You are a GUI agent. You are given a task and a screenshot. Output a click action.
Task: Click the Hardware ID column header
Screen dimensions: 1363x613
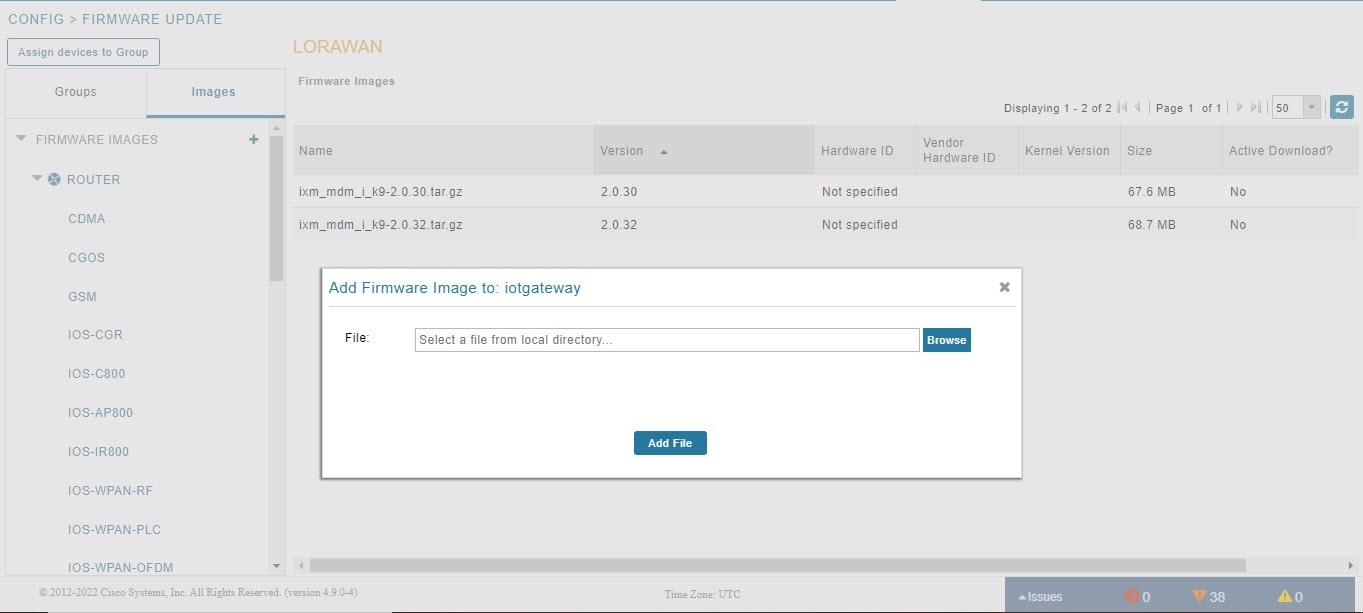point(865,151)
